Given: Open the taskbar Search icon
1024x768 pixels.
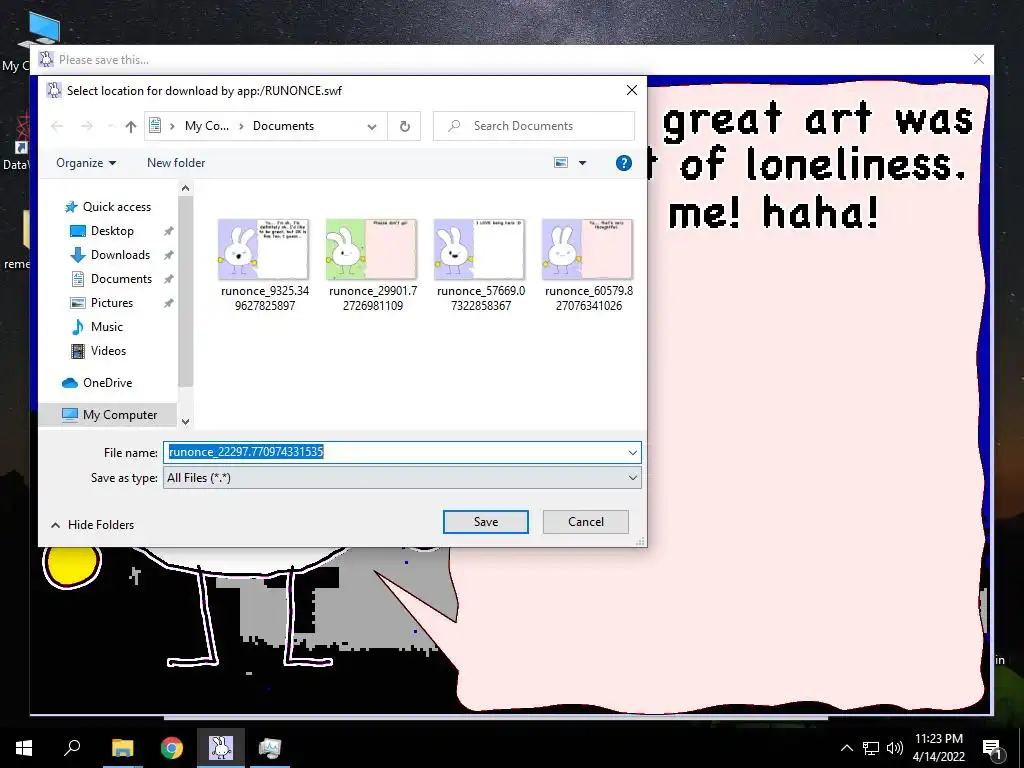Looking at the screenshot, I should (x=72, y=748).
